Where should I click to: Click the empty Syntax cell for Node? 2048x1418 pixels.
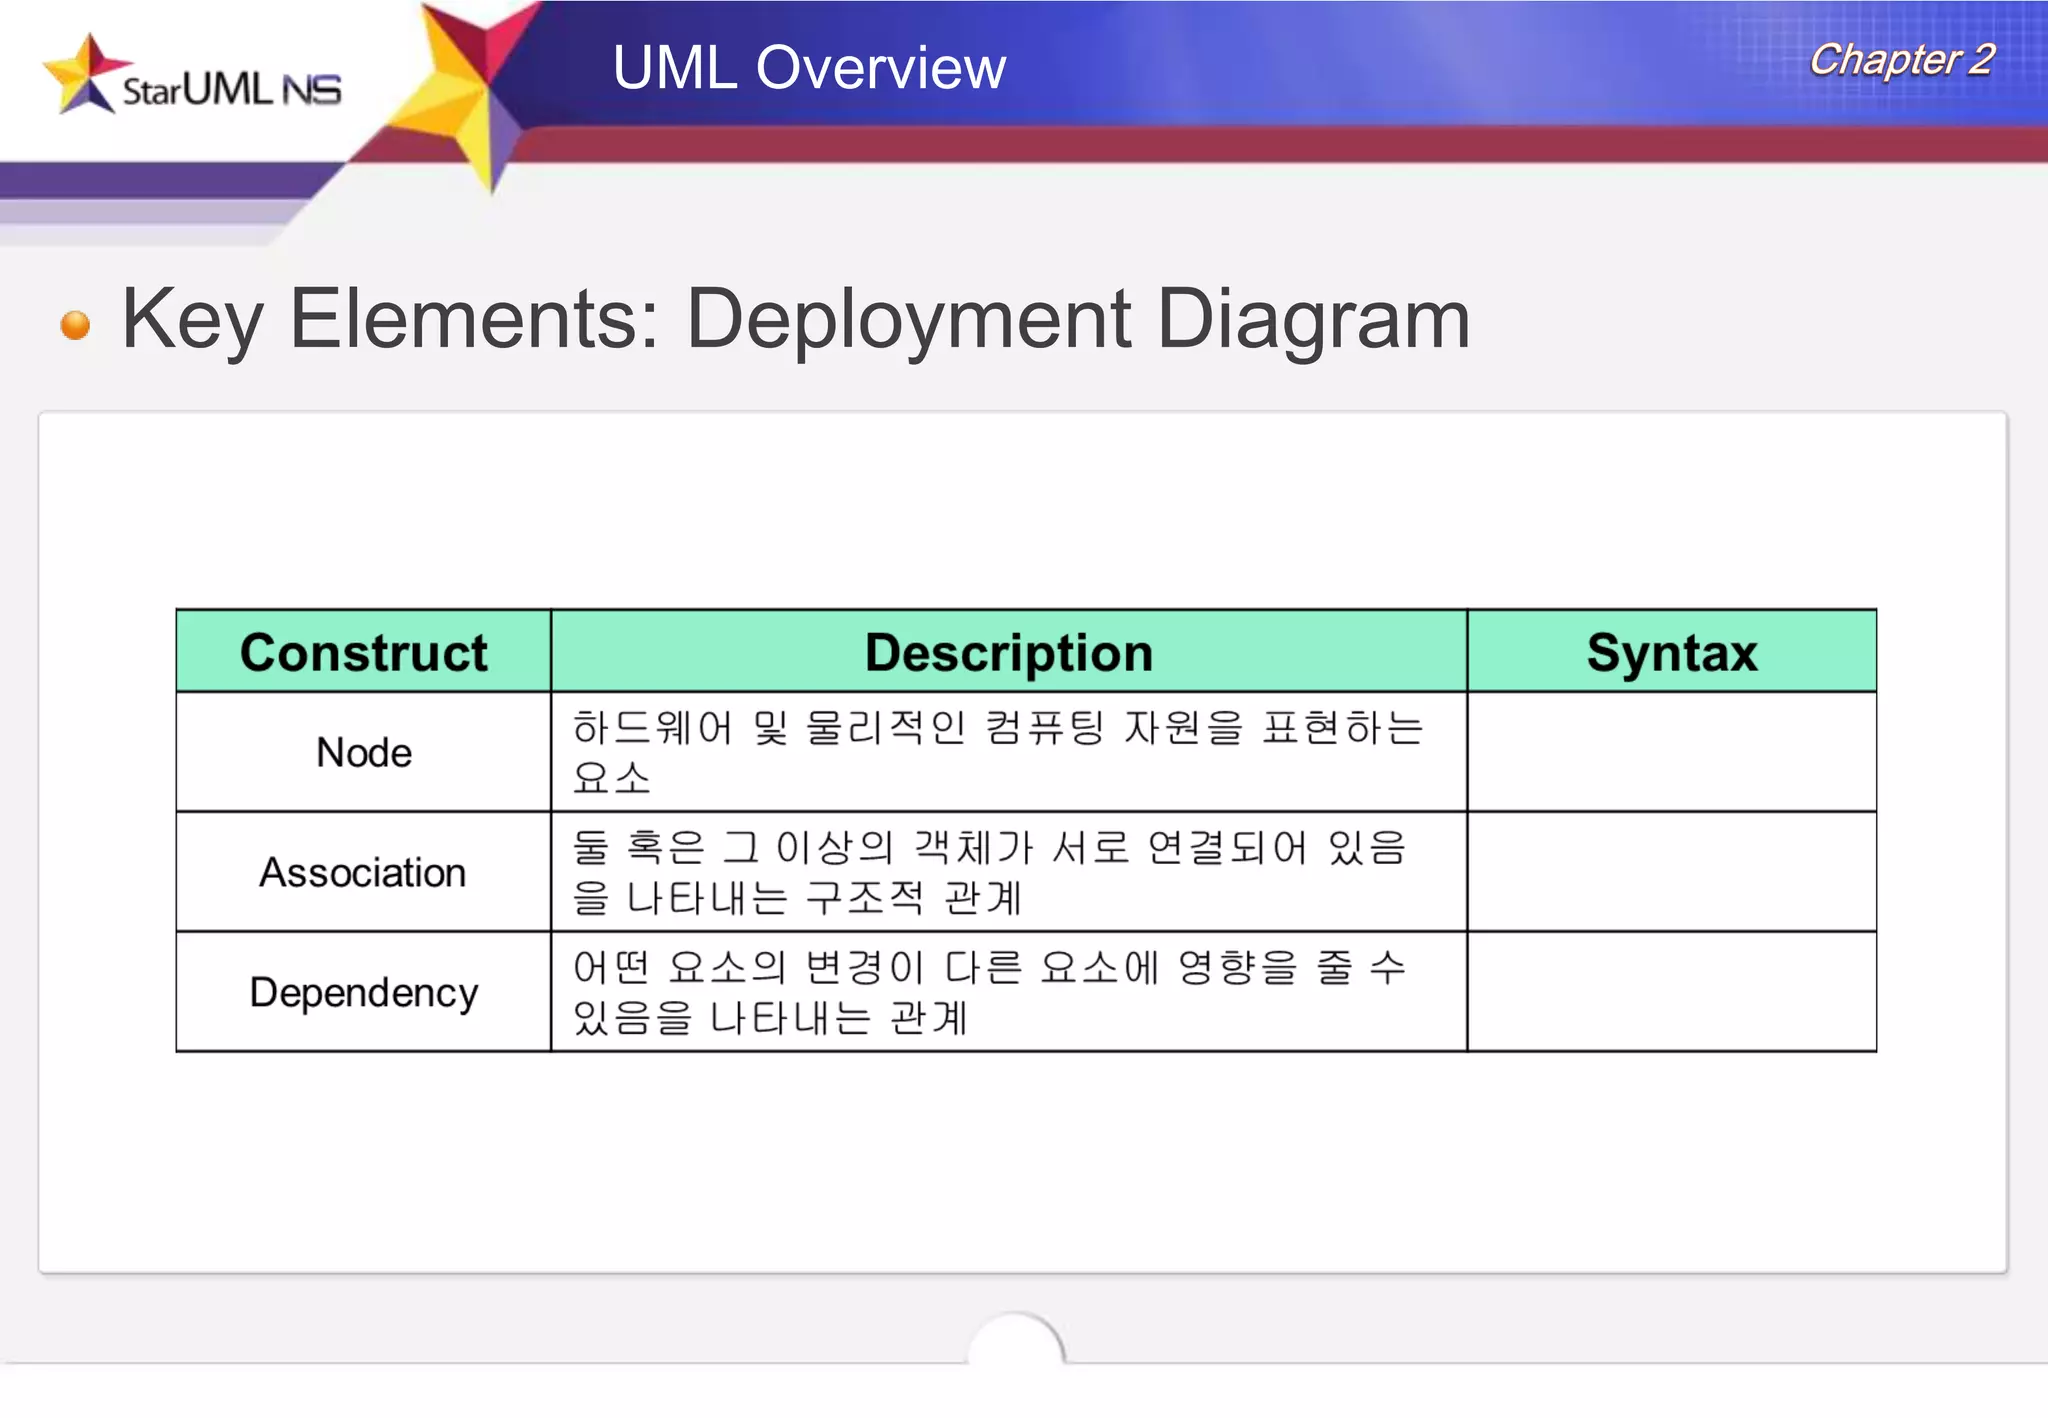(x=1672, y=752)
